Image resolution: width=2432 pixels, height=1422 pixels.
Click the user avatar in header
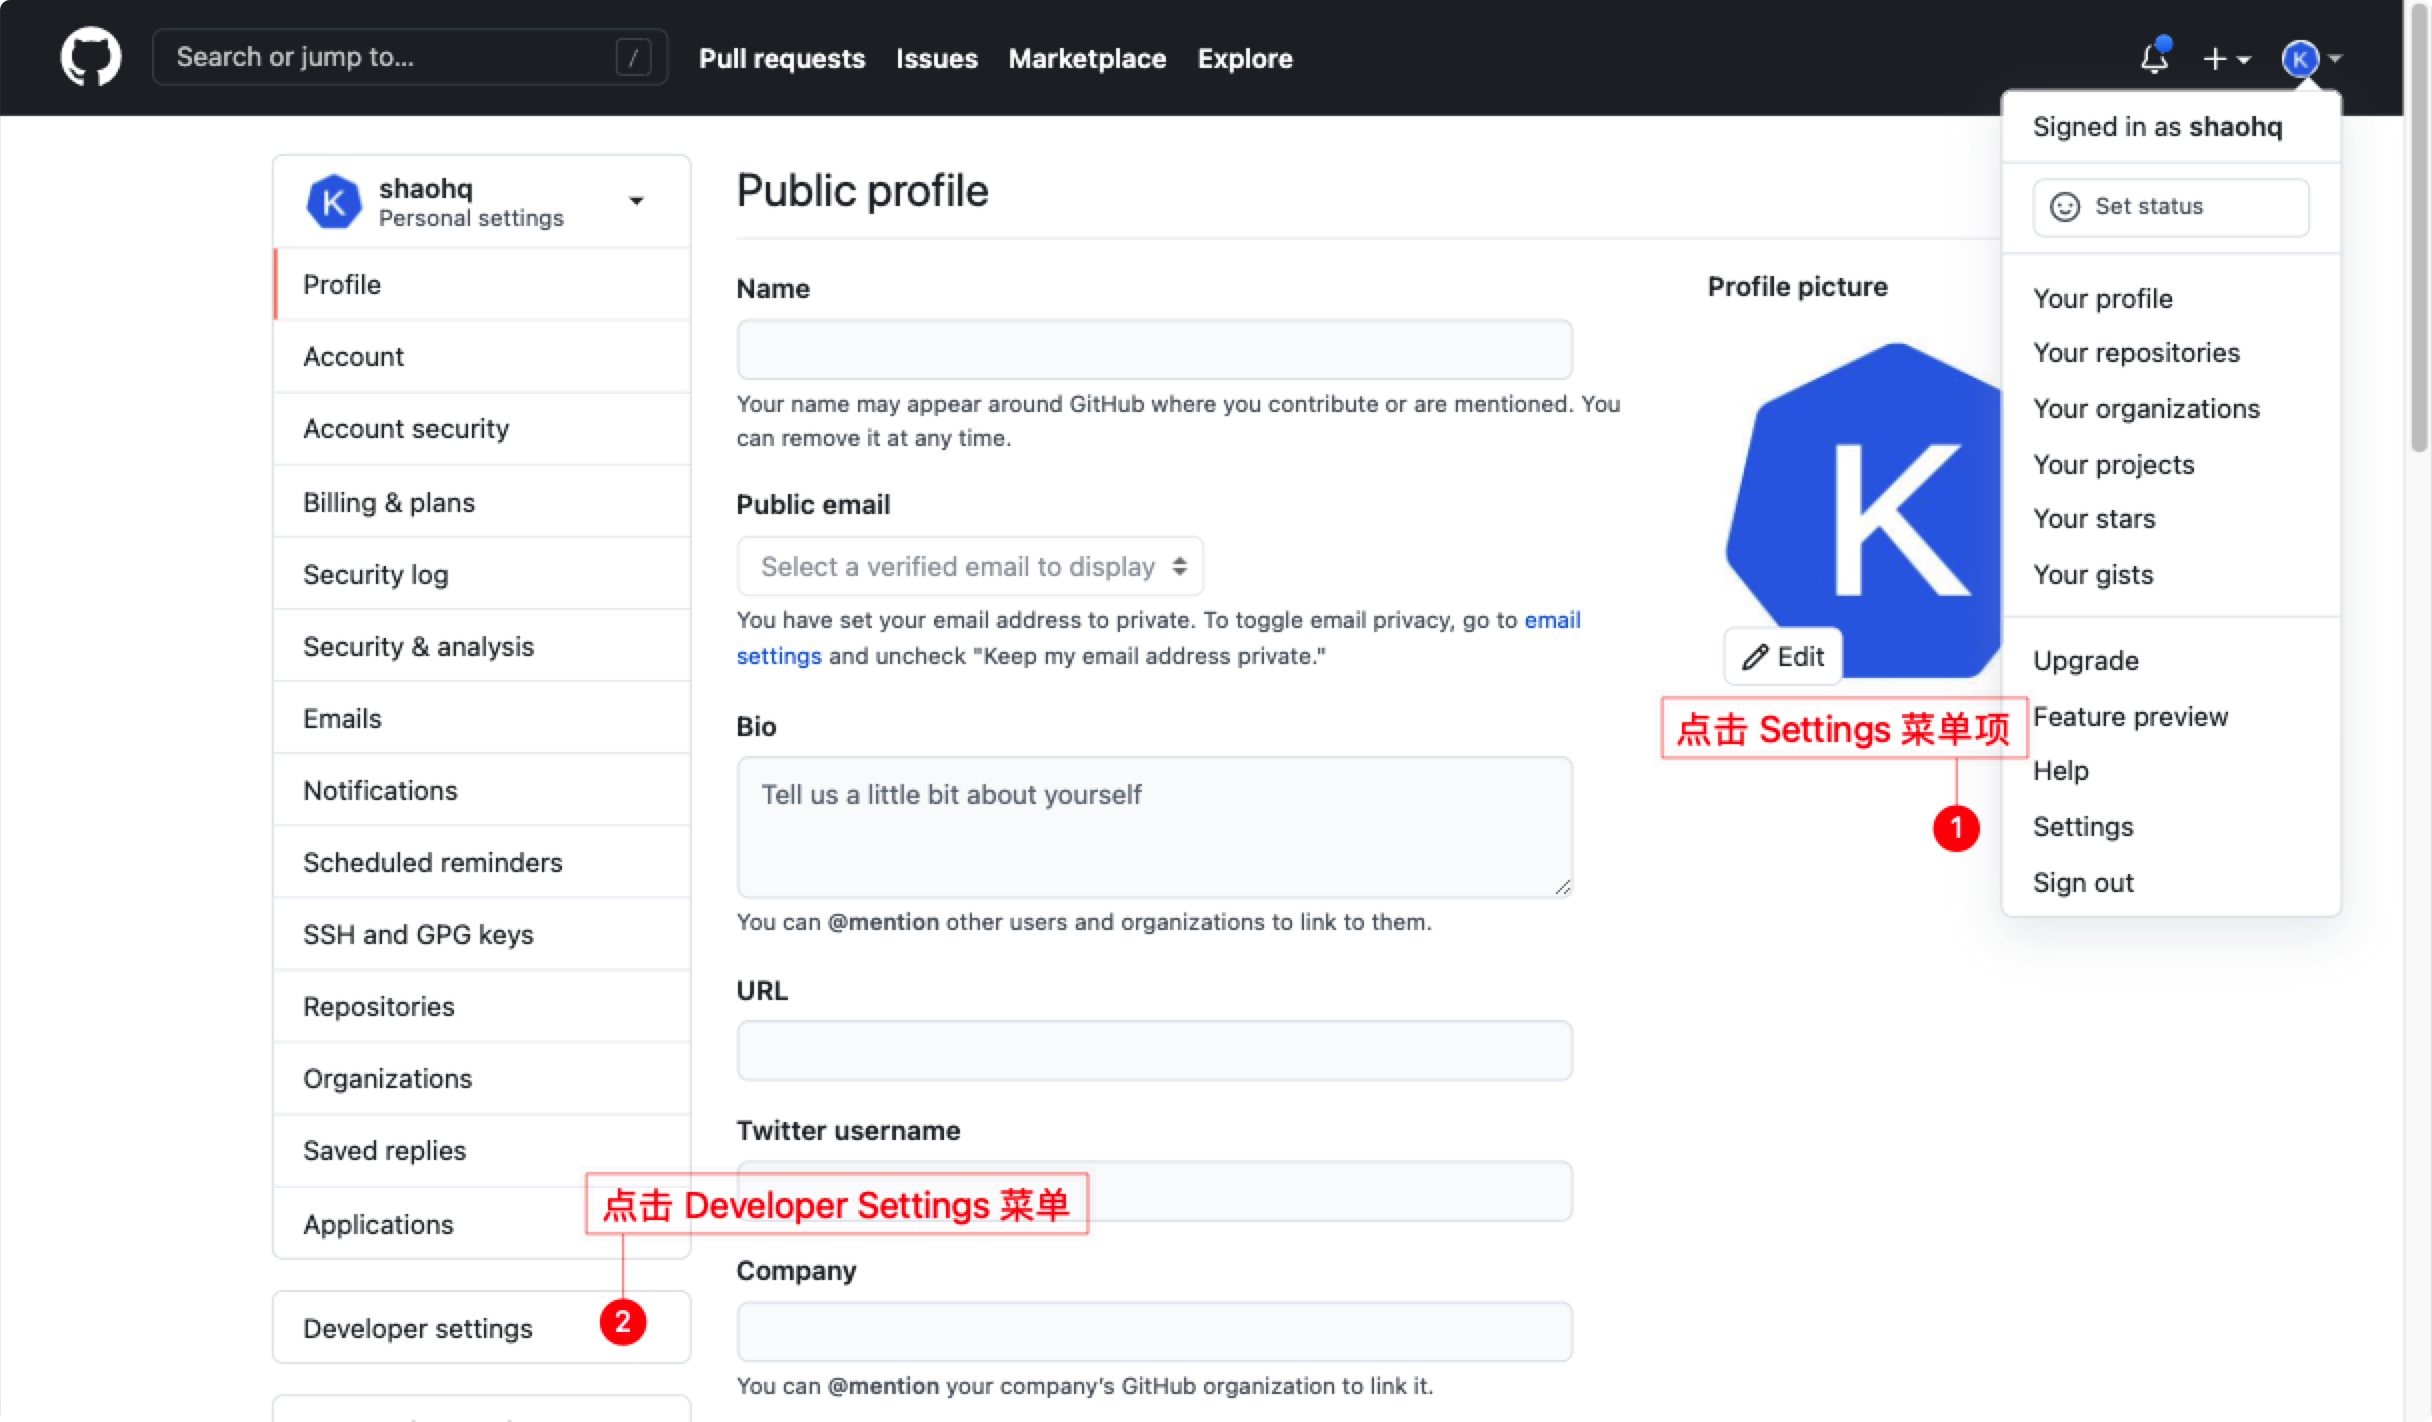click(x=2300, y=59)
